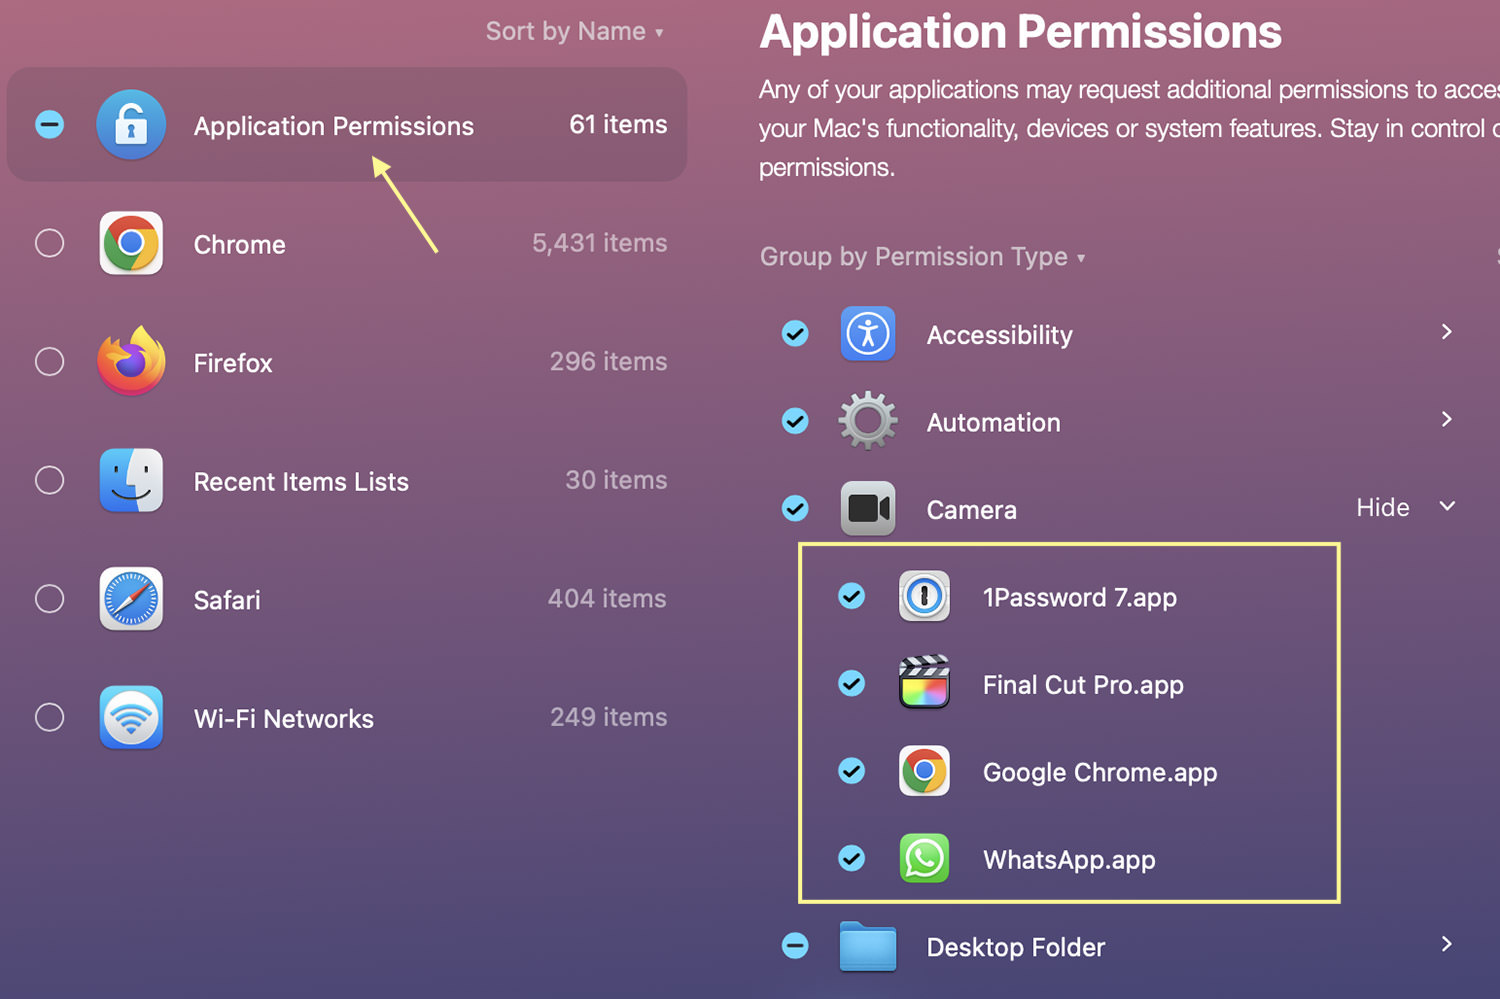Click the Automation gear icon
Screen dimensions: 1500x999
pos(868,421)
